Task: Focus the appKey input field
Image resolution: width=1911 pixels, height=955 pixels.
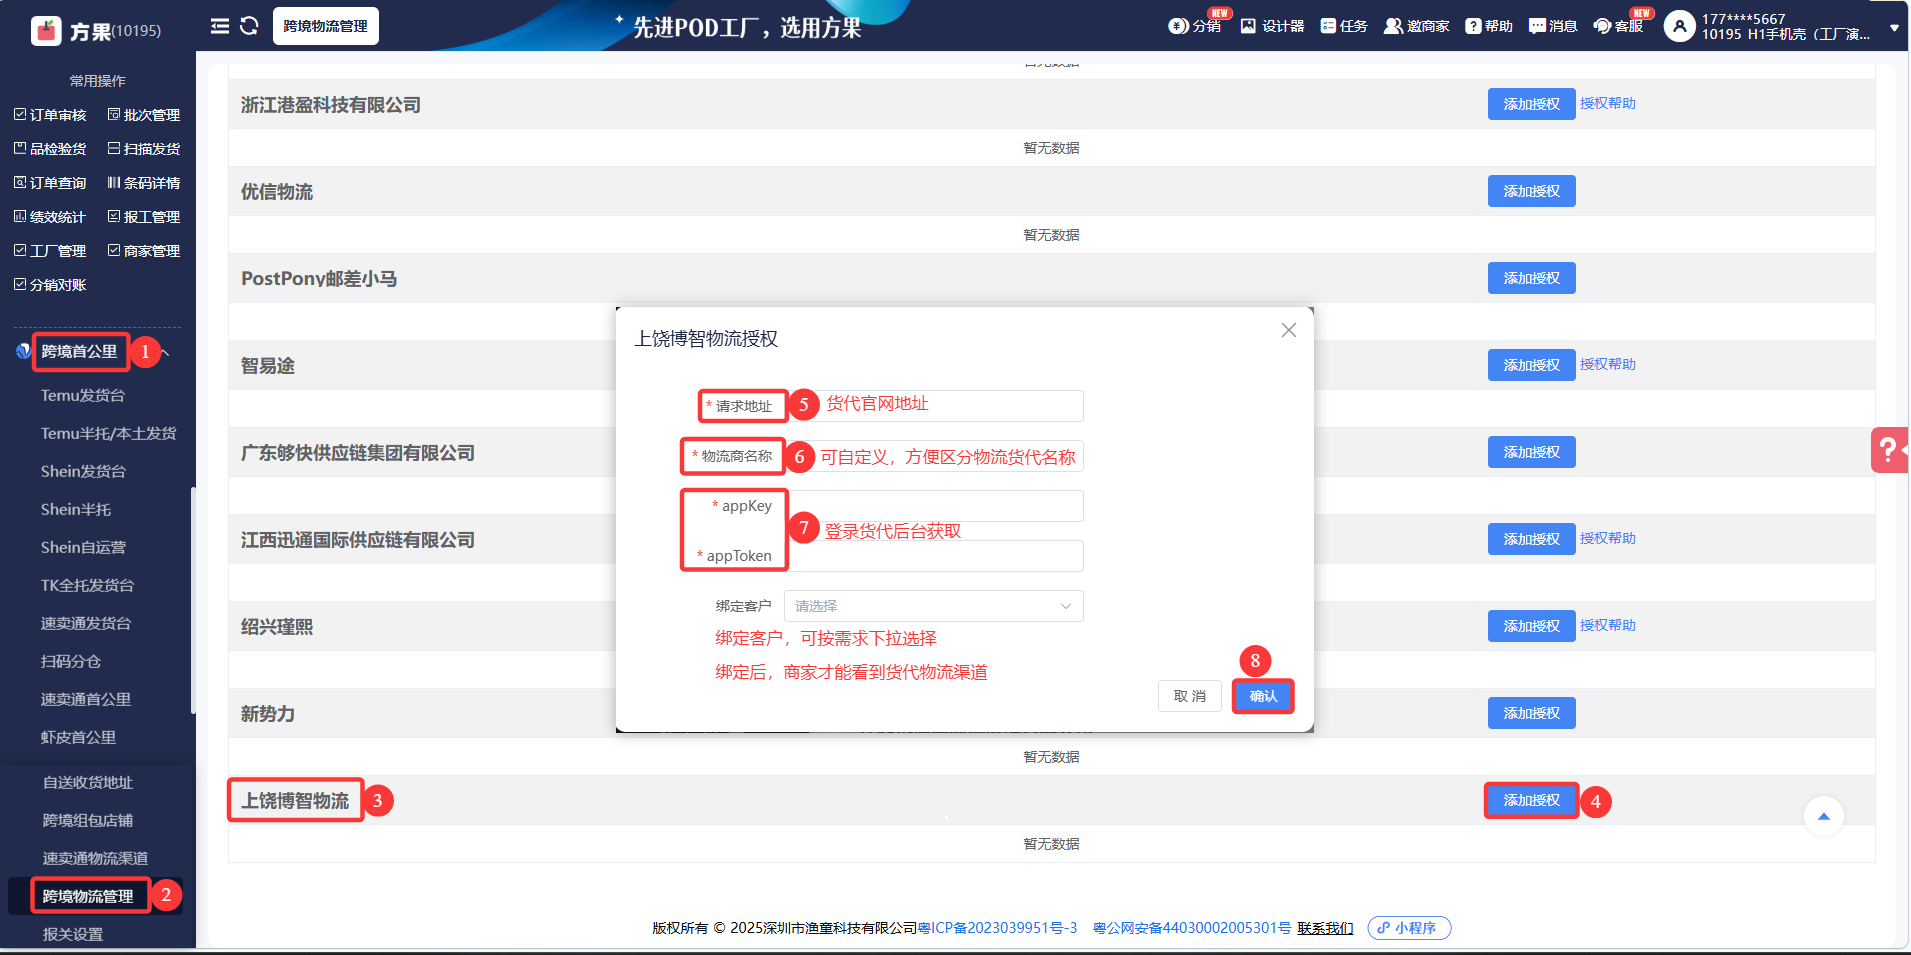Action: pos(934,506)
